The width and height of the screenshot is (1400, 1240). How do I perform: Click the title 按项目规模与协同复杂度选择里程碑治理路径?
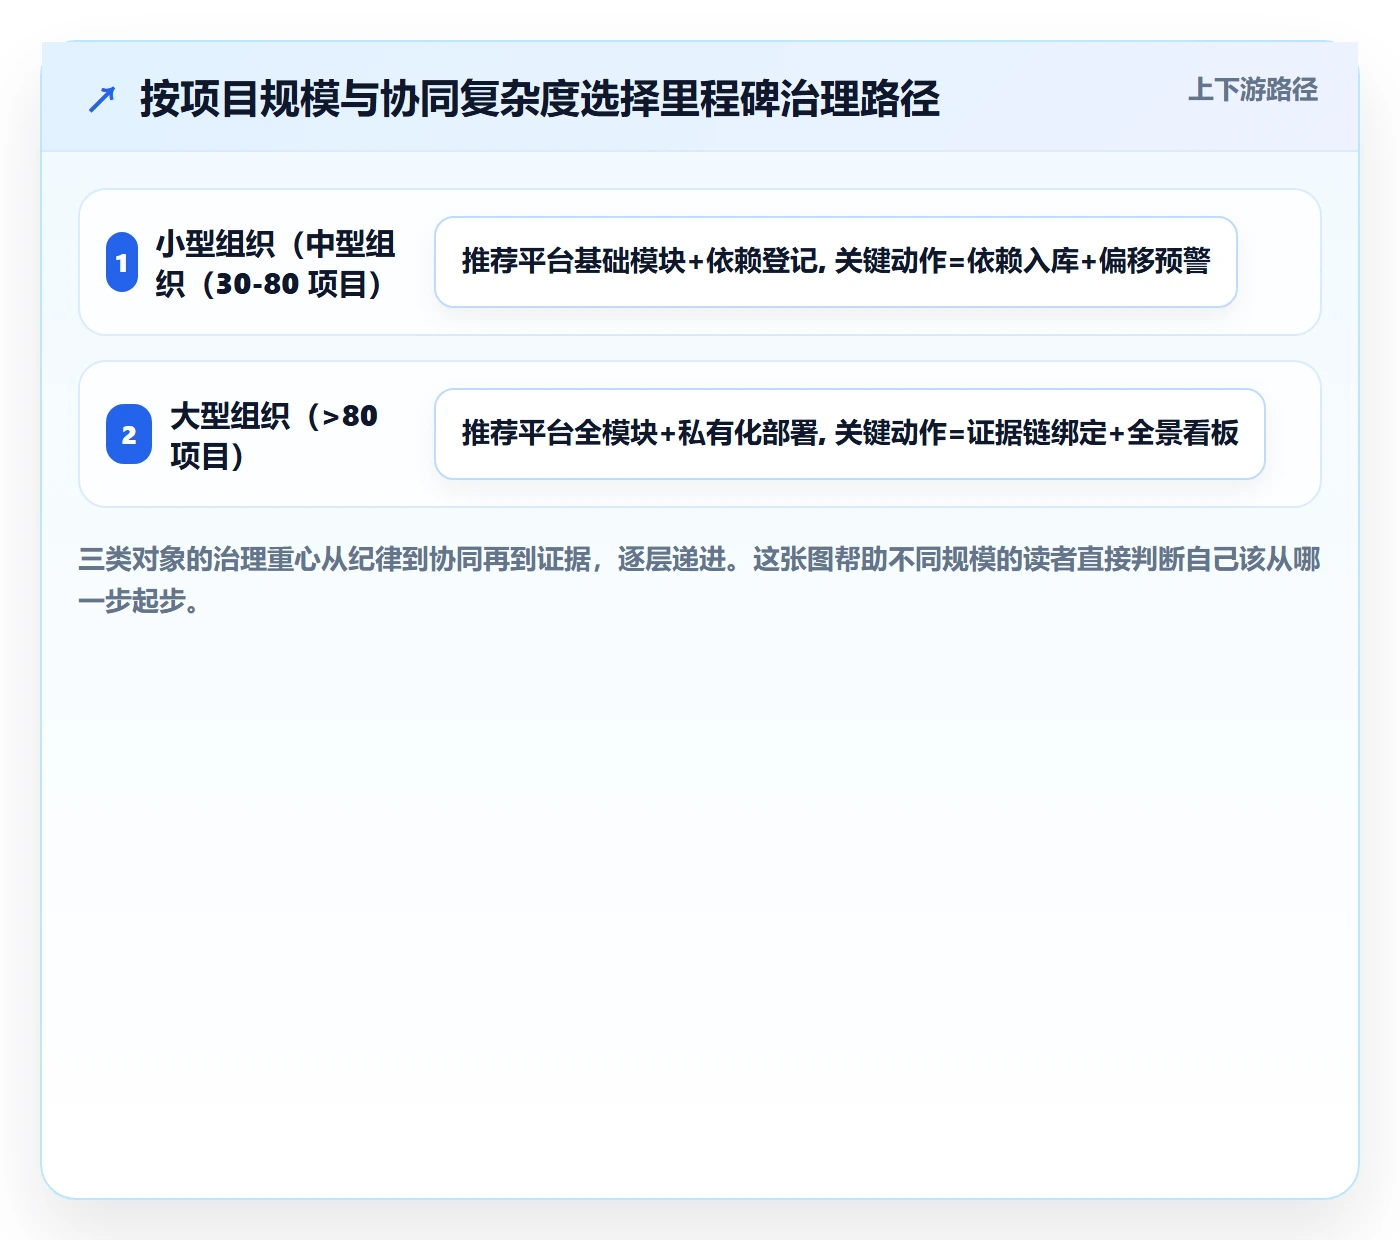(540, 99)
